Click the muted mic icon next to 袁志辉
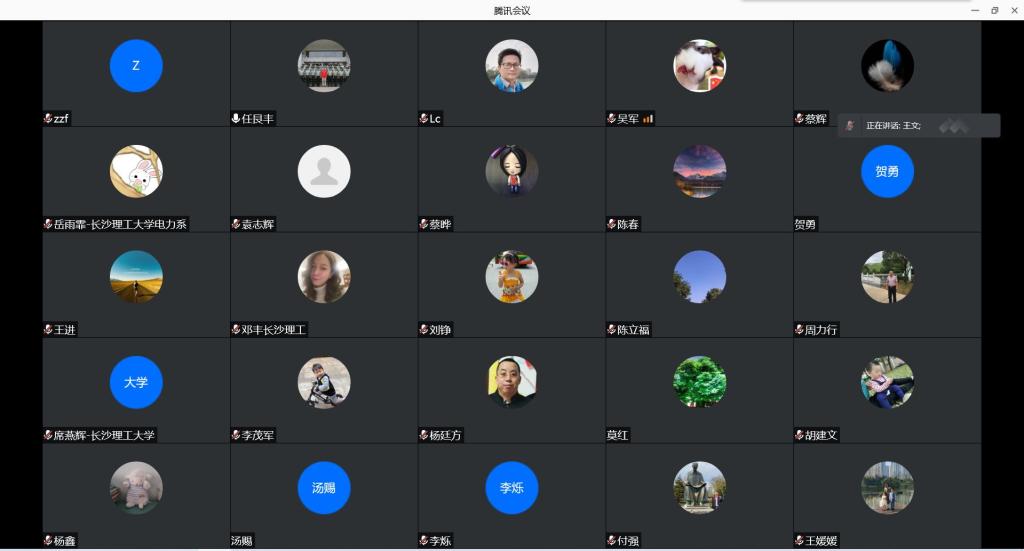Viewport: 1024px width, 551px height. [236, 225]
